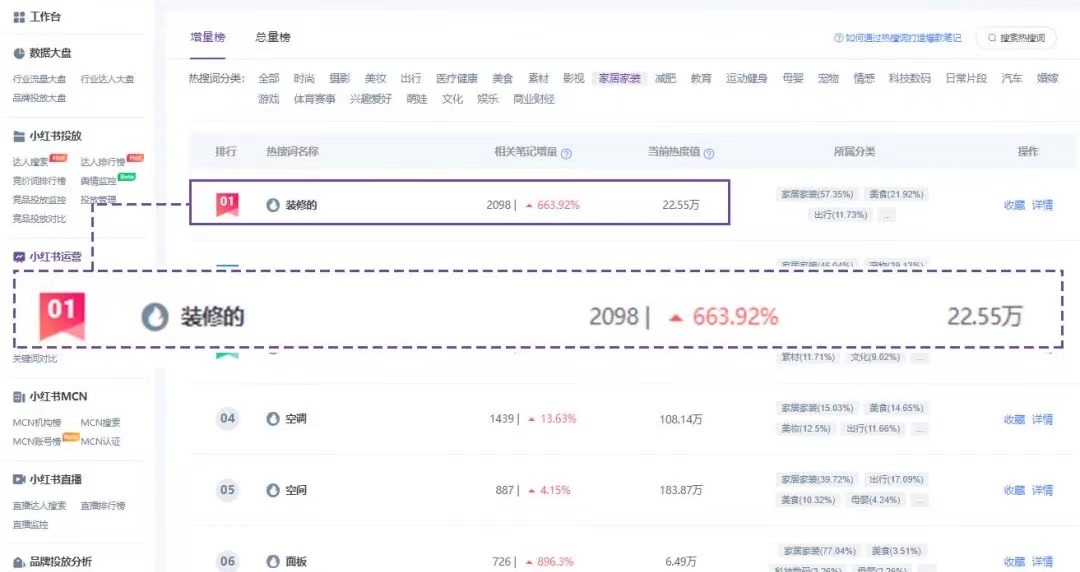1080x572 pixels.
Task: Select the 商业财经 category filter
Action: [x=534, y=99]
